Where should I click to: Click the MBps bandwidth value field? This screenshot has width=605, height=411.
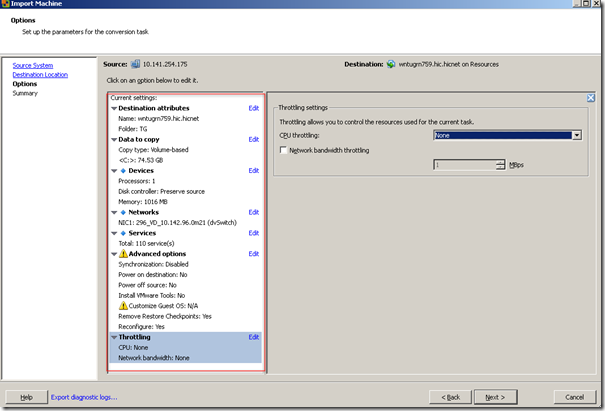tap(465, 165)
